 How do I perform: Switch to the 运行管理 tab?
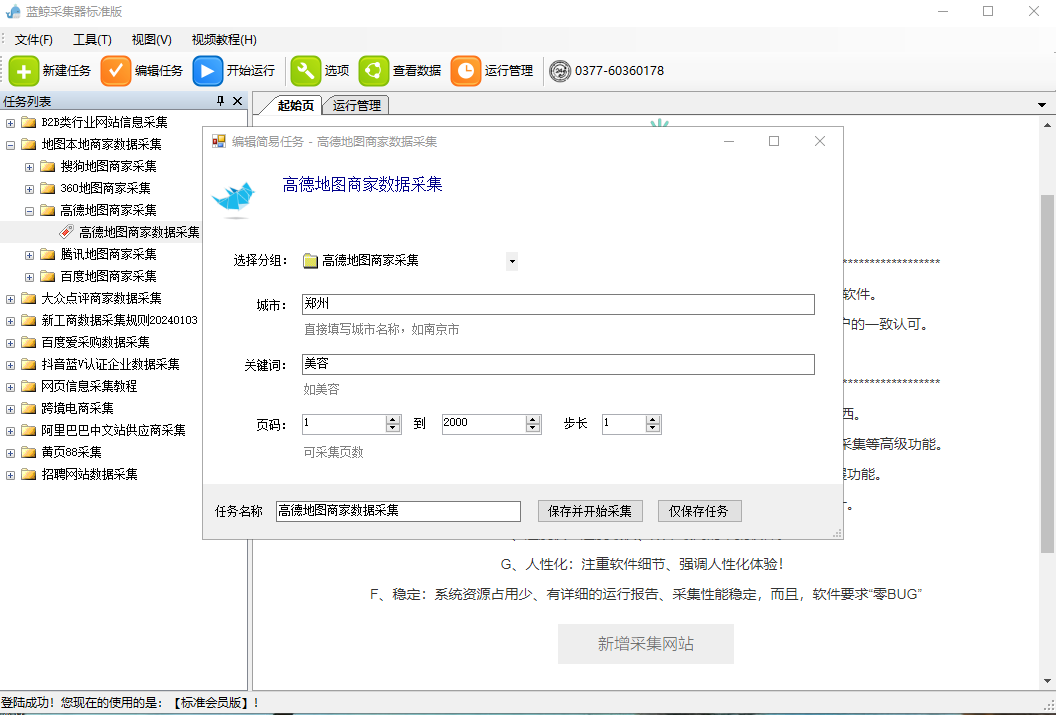(x=356, y=106)
